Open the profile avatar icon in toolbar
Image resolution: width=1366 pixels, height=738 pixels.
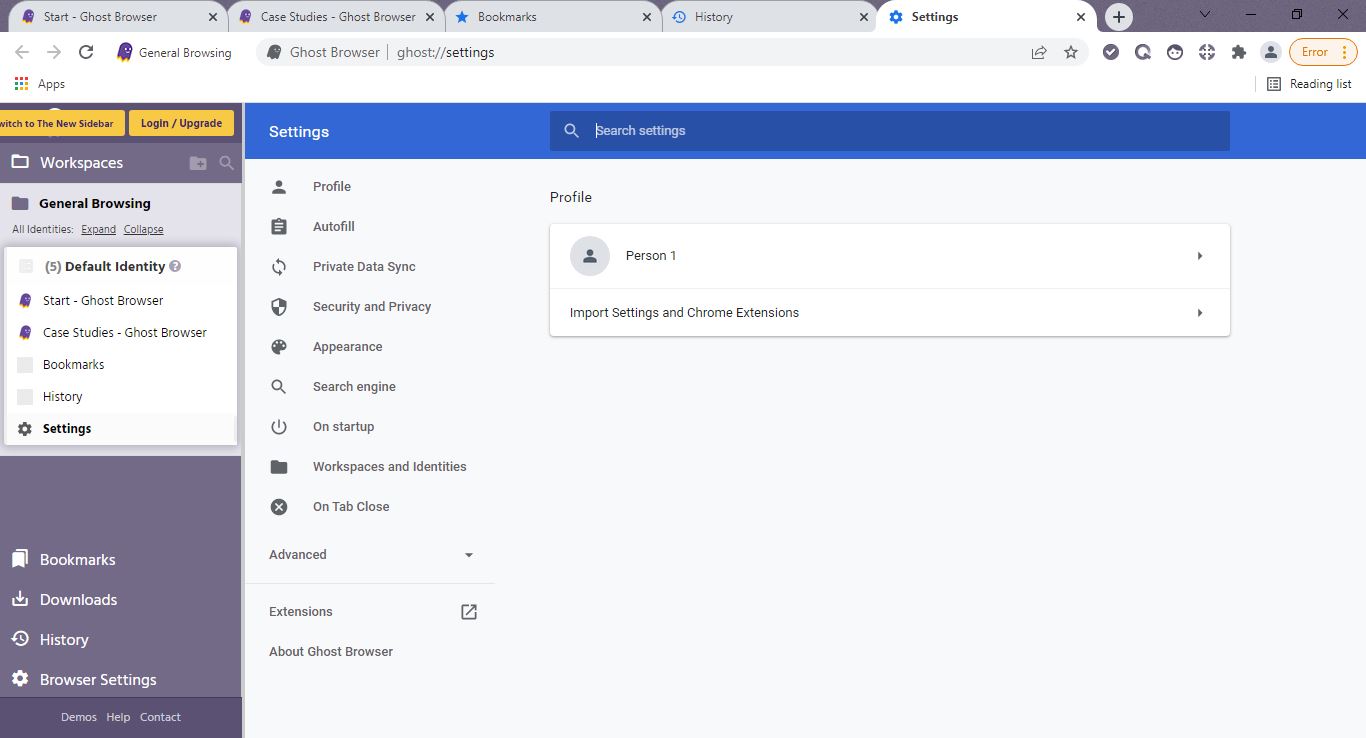click(1271, 52)
